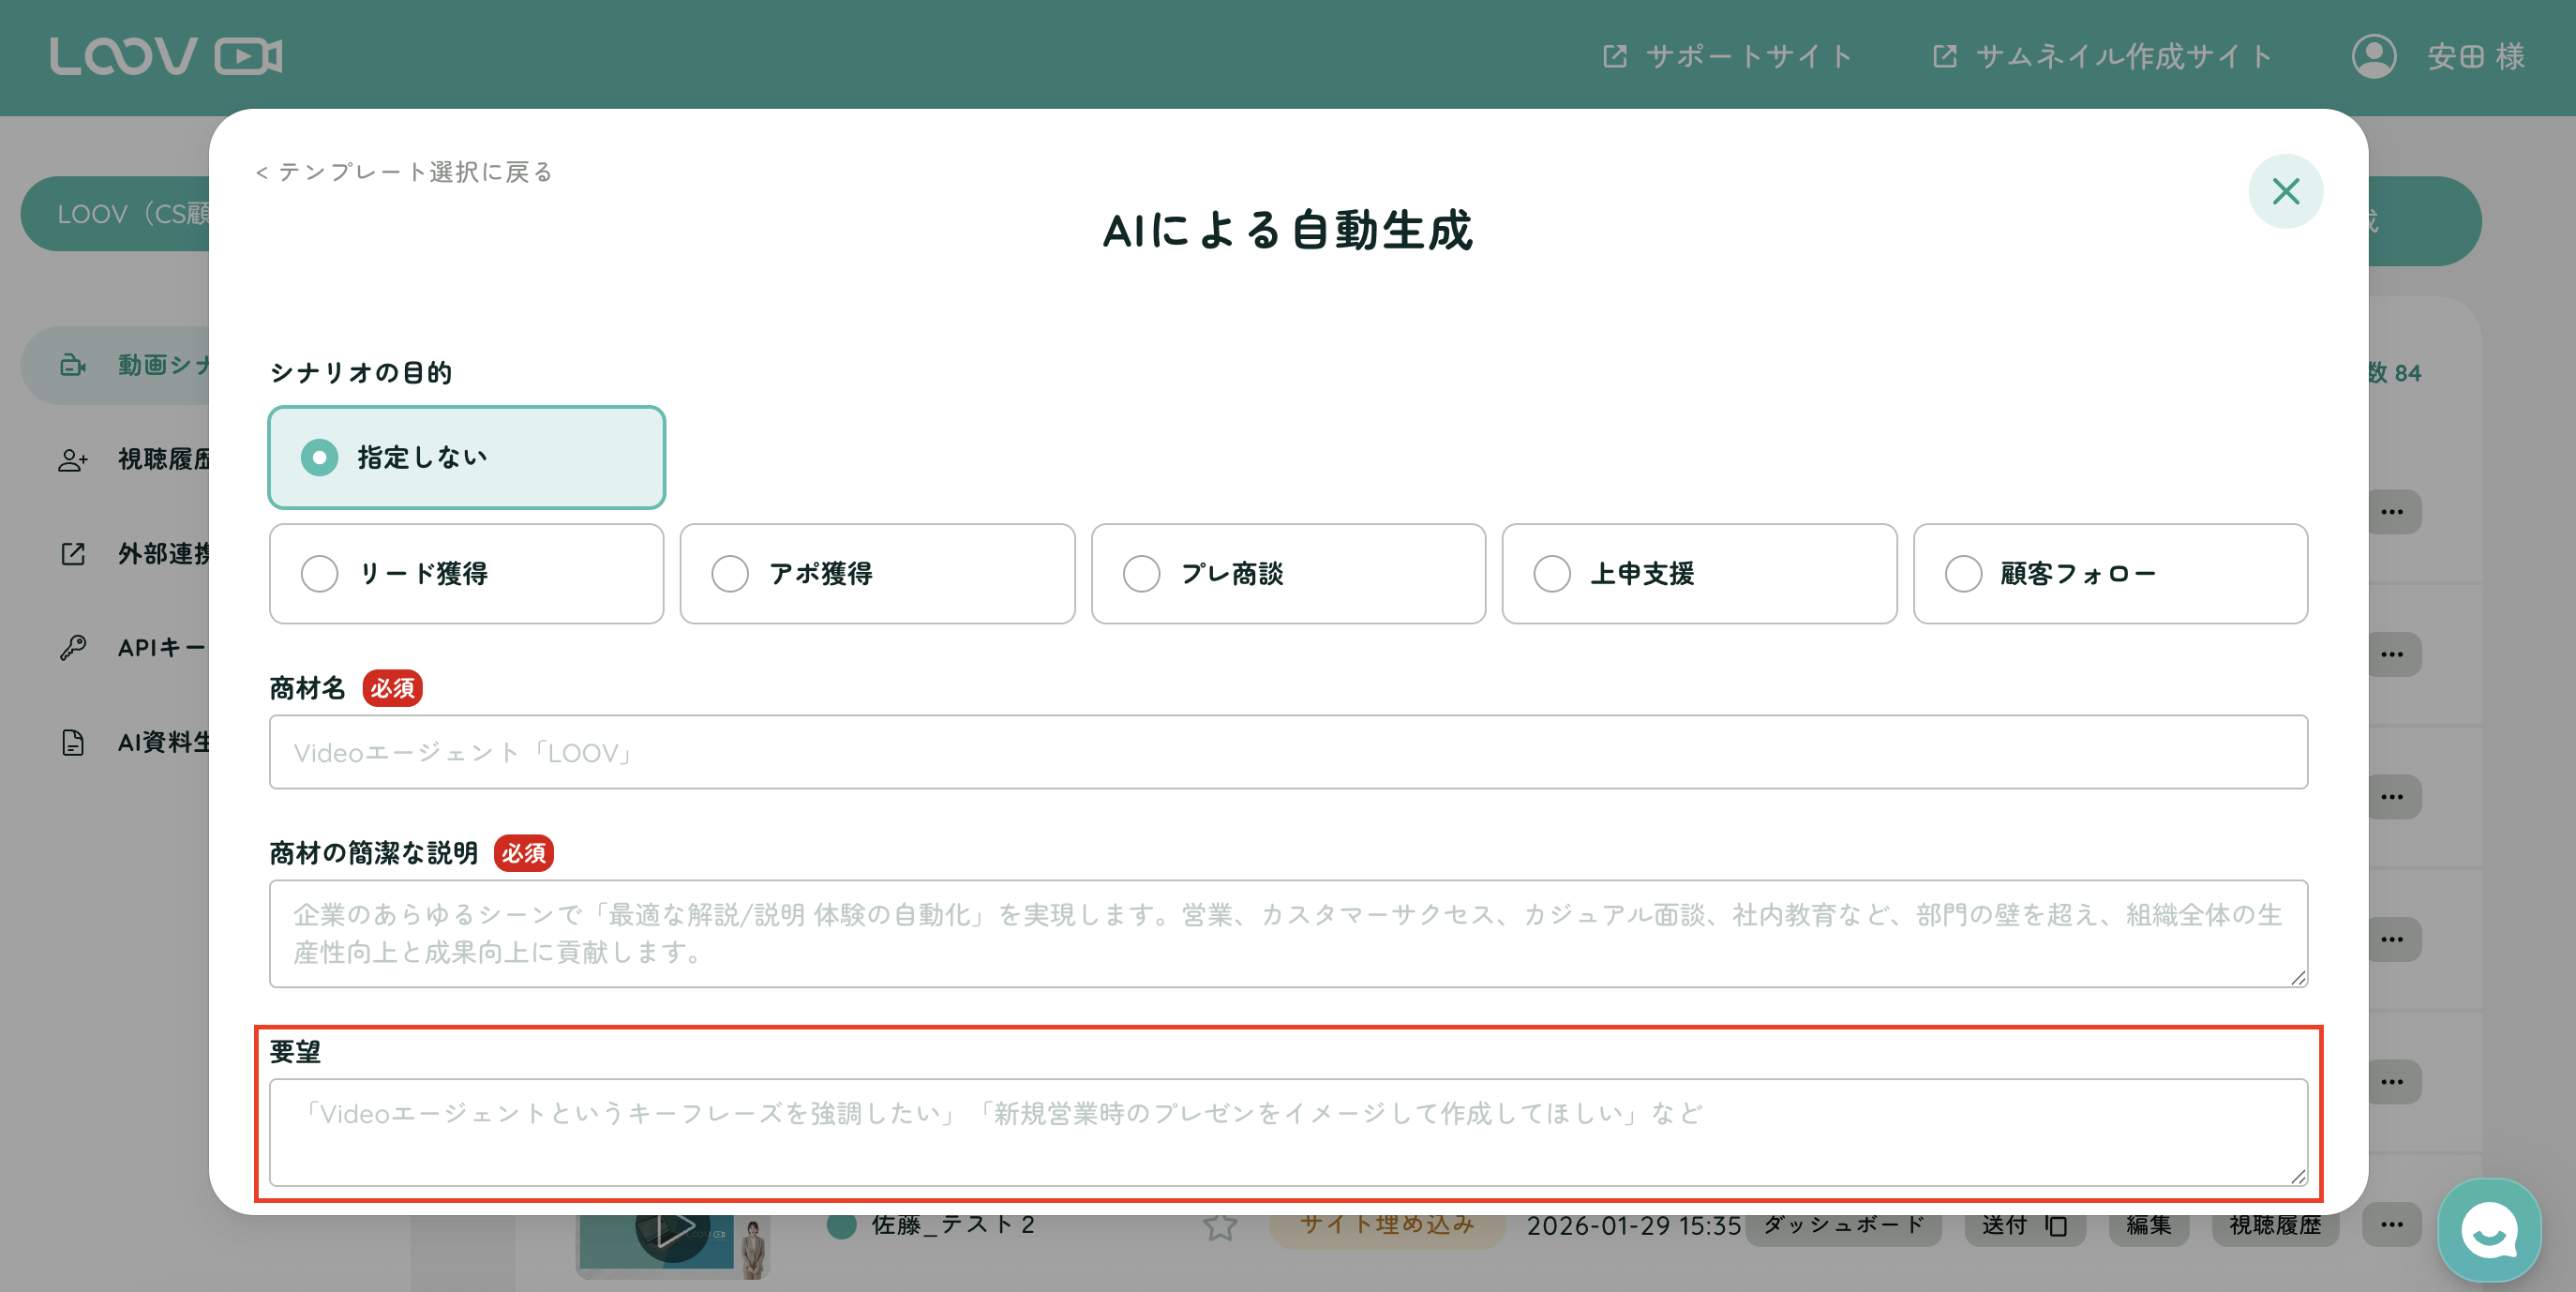Go back via テンプレート選択に戻る link

point(404,172)
